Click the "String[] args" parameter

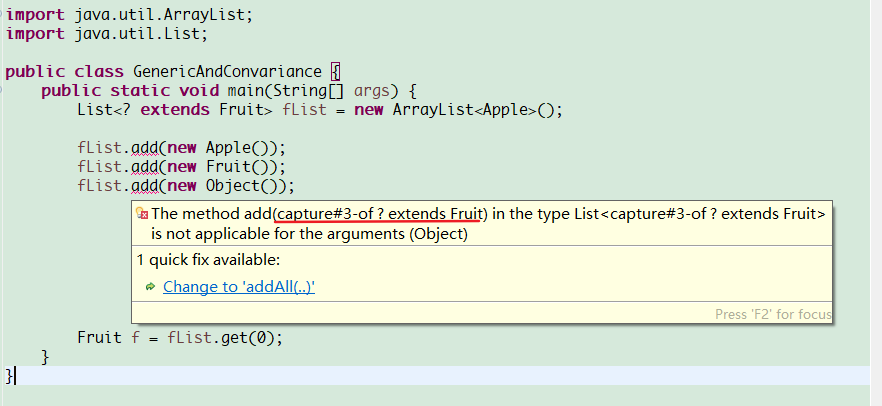point(331,91)
